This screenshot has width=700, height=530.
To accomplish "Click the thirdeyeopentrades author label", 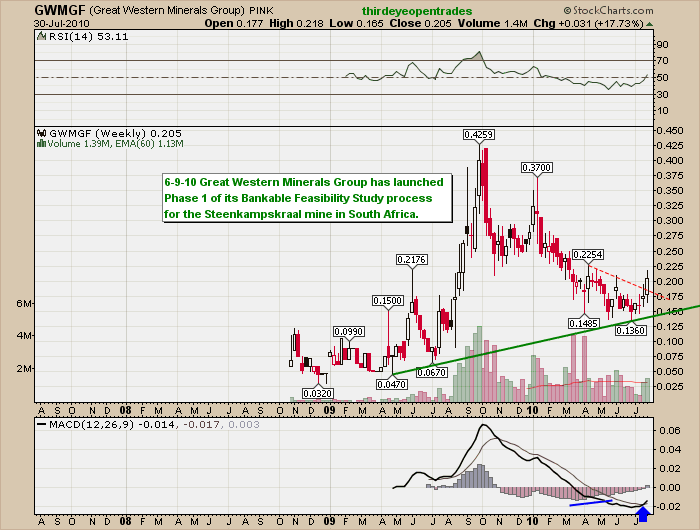I will 417,11.
